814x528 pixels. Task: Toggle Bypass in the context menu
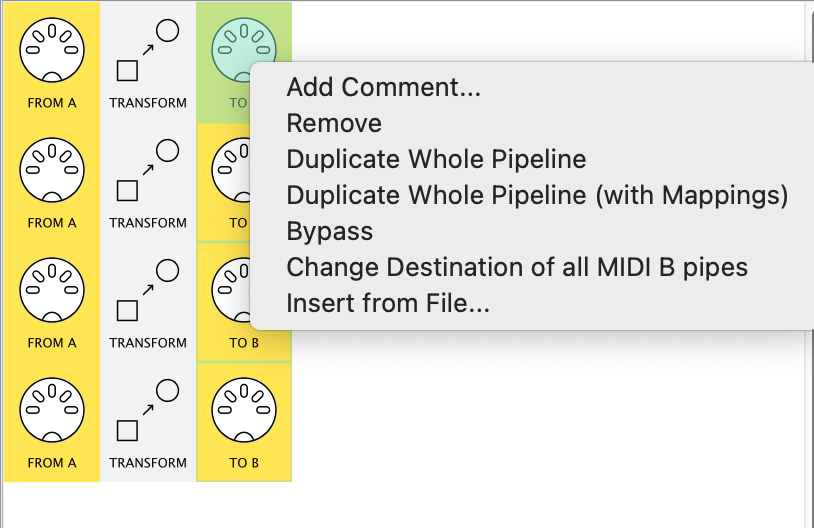tap(329, 231)
